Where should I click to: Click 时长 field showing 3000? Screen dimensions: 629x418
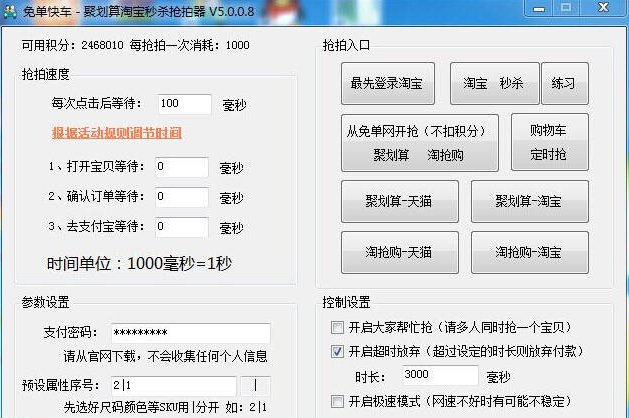pos(440,375)
